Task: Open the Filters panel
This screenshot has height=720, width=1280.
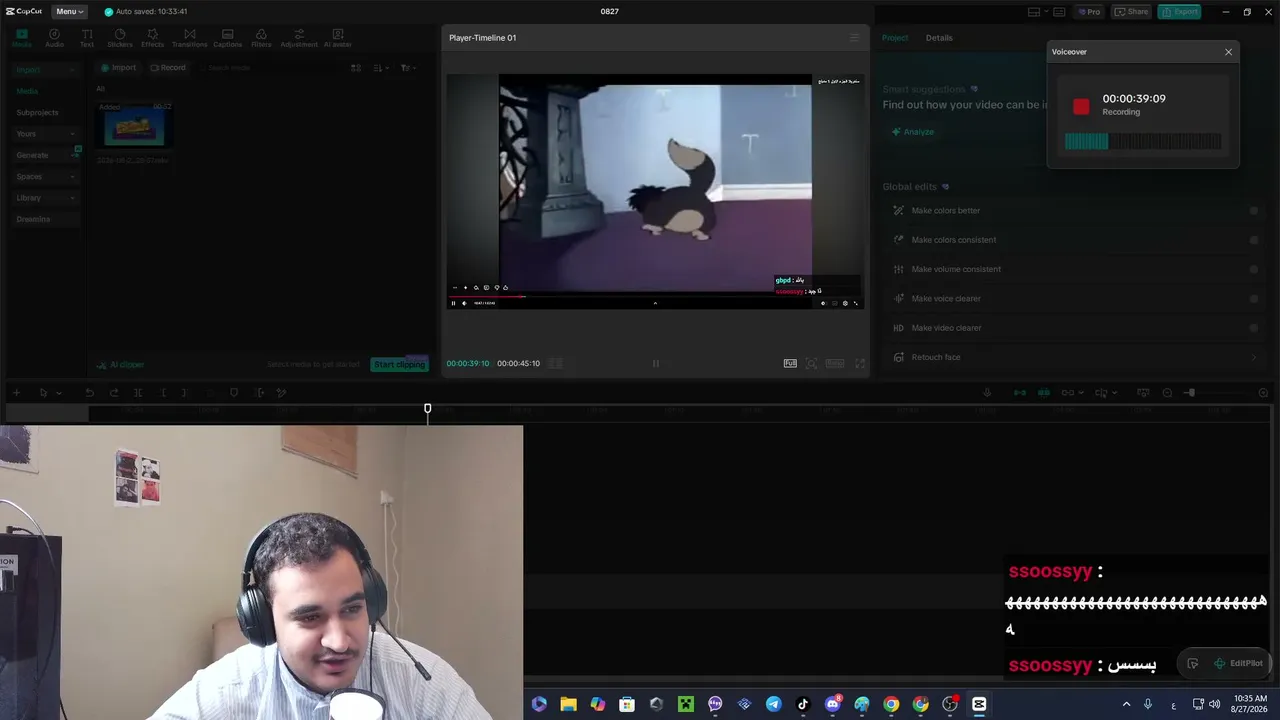Action: 261,38
